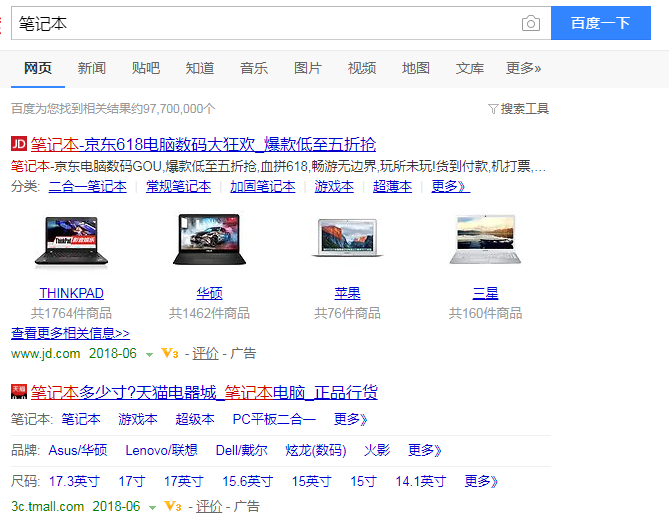This screenshot has height=517, width=669.
Task: Open the 超级本 link
Action: pyautogui.click(x=195, y=419)
